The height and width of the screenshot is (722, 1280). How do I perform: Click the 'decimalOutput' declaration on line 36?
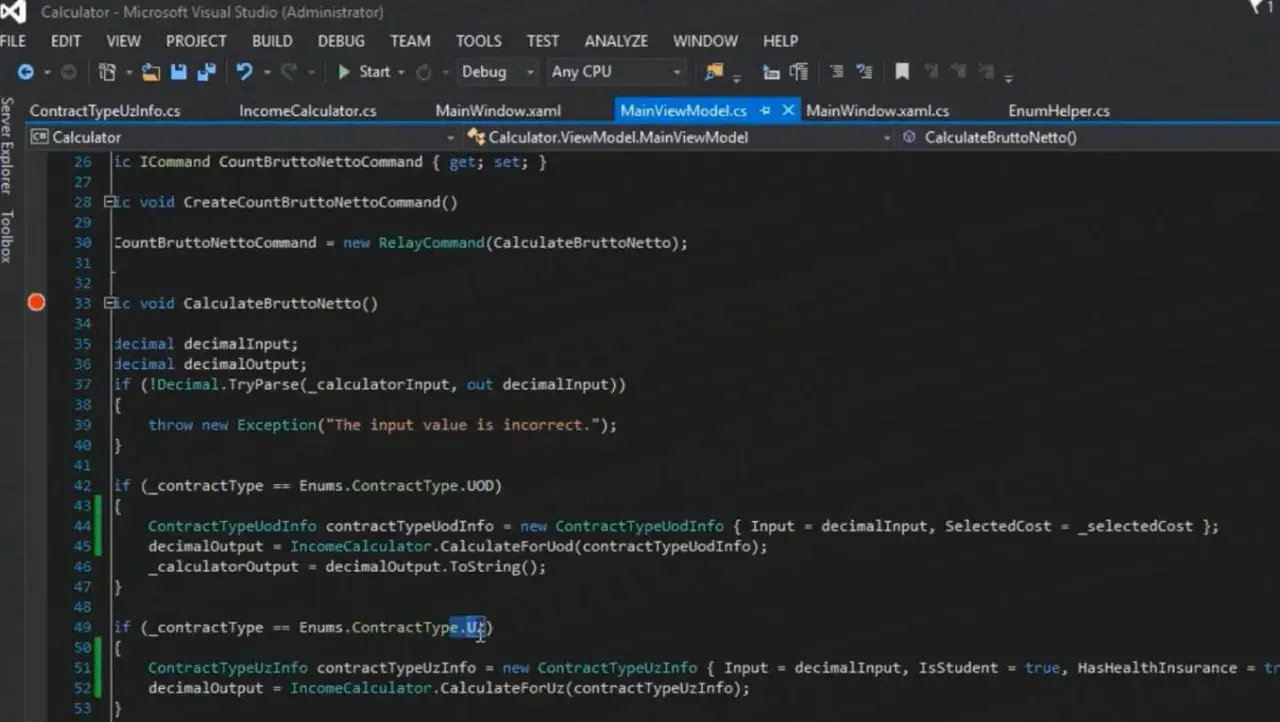tap(245, 364)
